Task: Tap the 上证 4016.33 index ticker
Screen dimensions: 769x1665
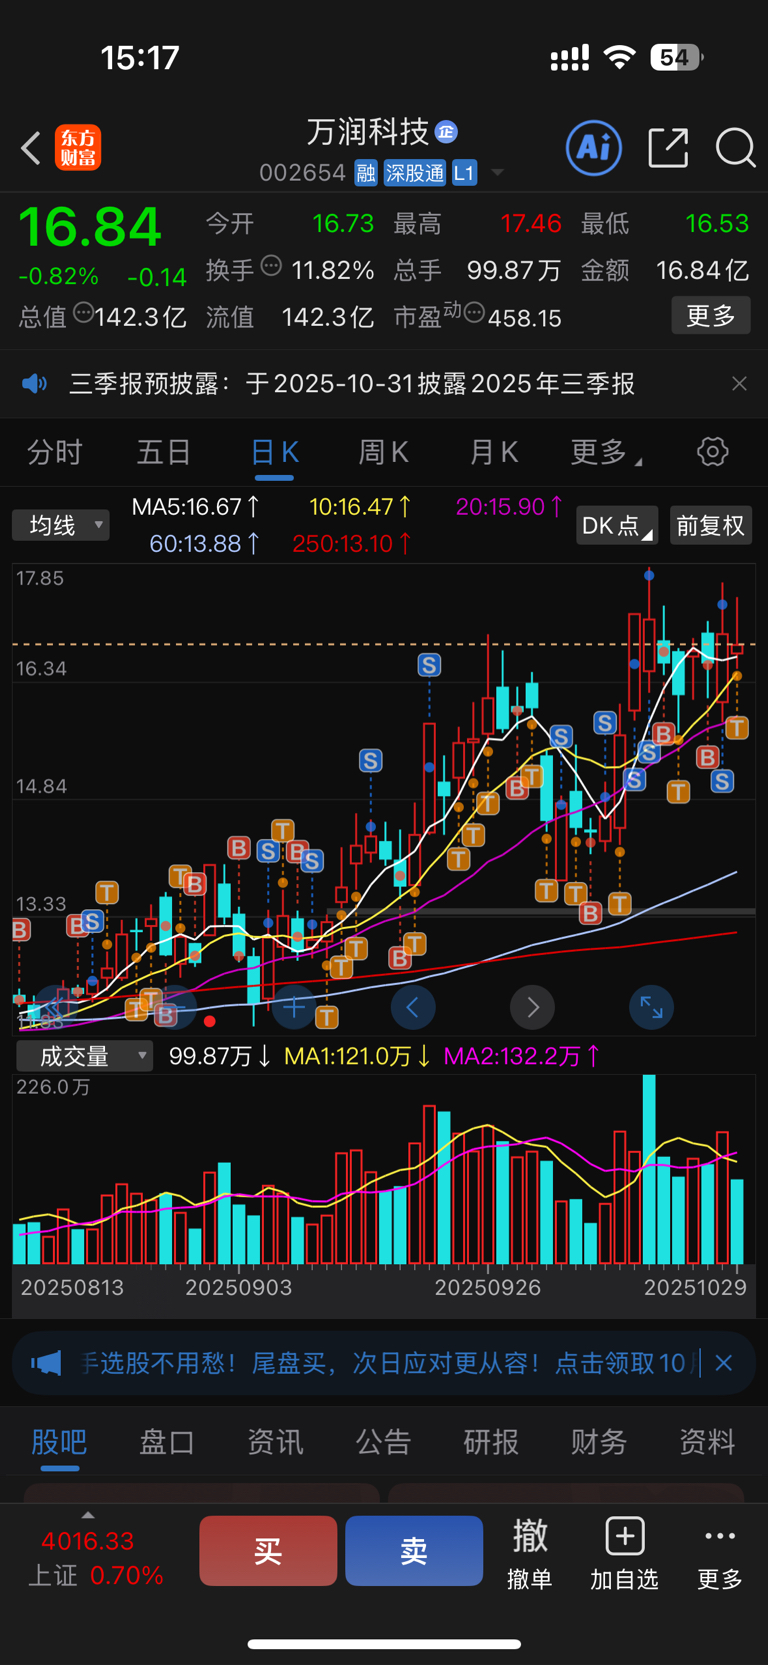Action: pyautogui.click(x=96, y=1558)
